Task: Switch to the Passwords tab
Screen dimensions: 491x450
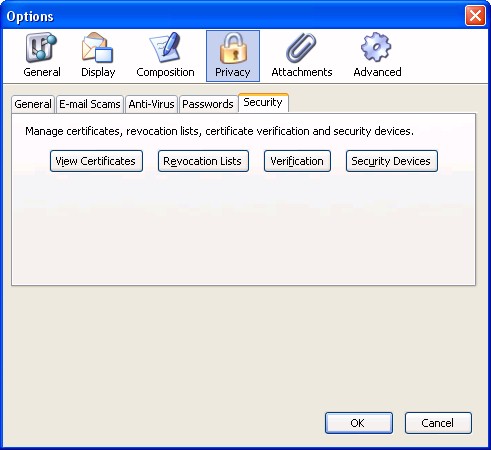Action: pyautogui.click(x=208, y=104)
